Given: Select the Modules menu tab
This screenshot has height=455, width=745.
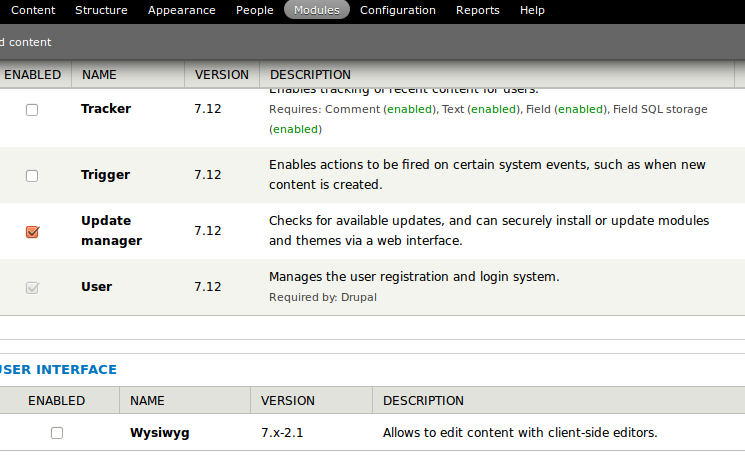Looking at the screenshot, I should 316,10.
